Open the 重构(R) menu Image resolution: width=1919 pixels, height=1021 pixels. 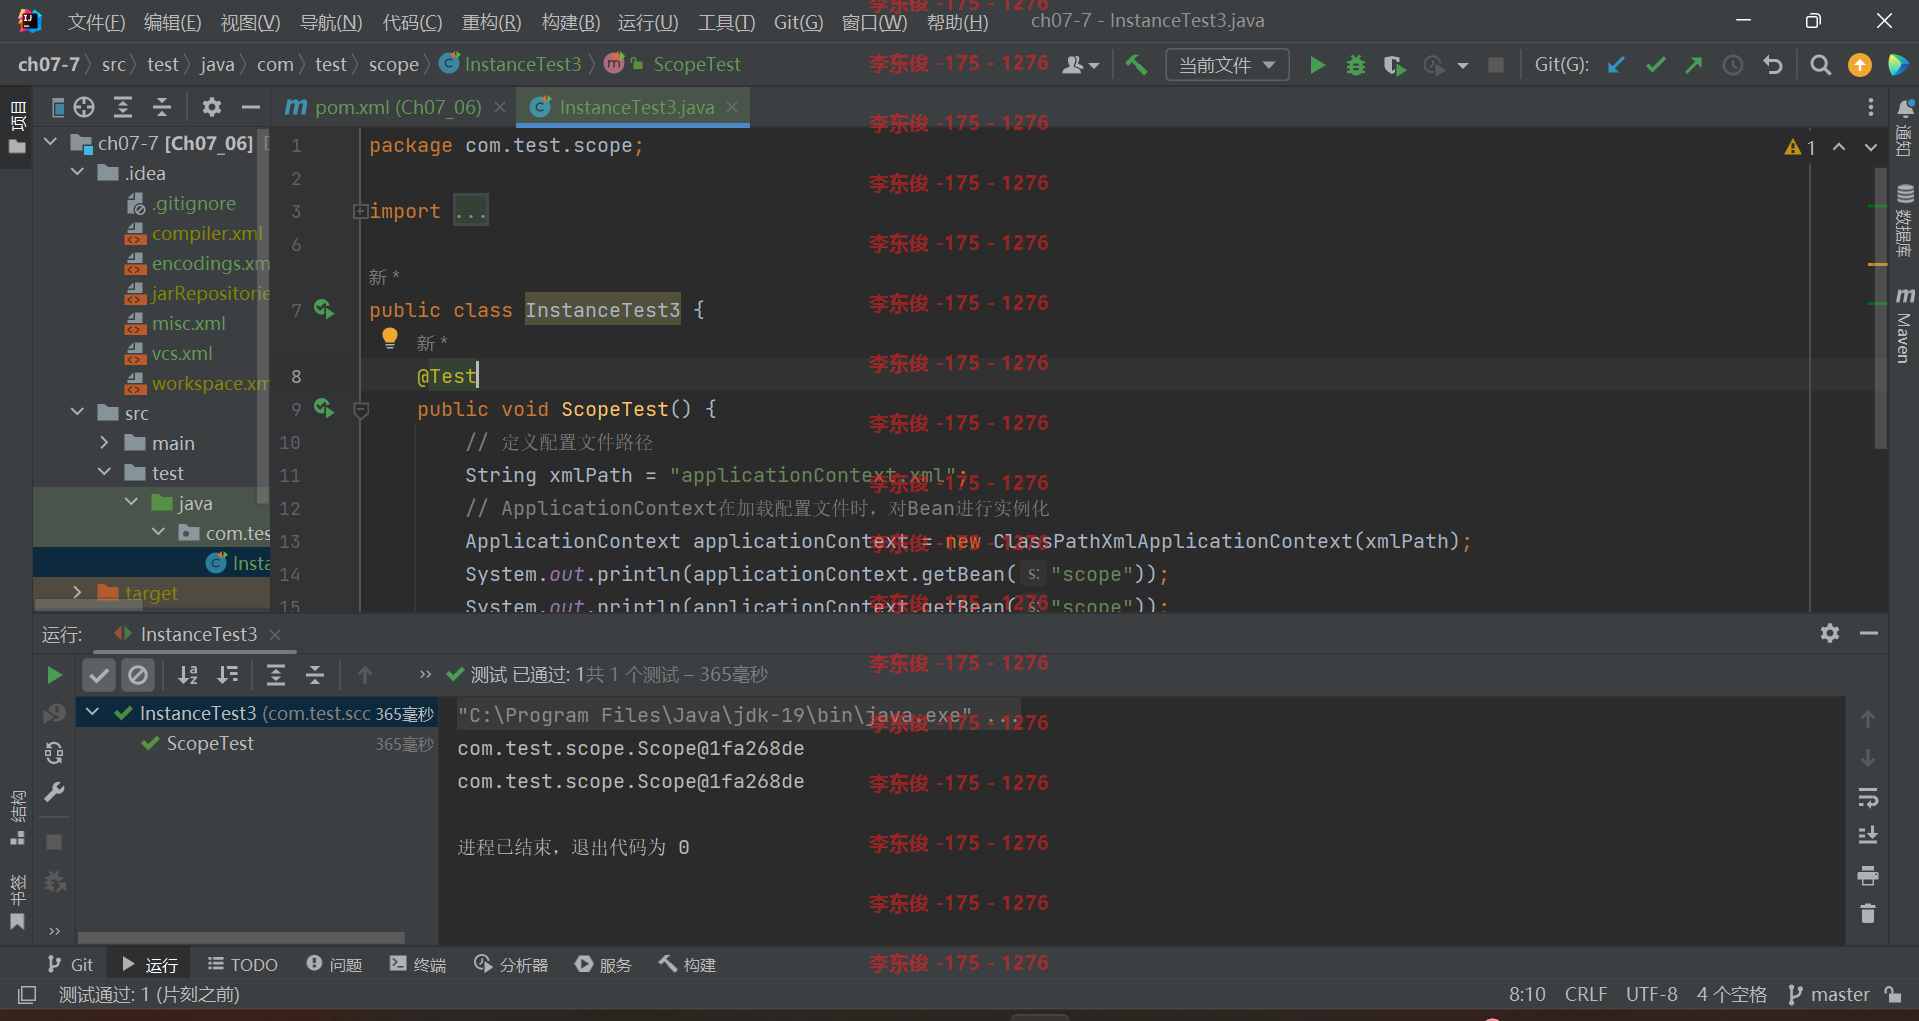pyautogui.click(x=491, y=21)
